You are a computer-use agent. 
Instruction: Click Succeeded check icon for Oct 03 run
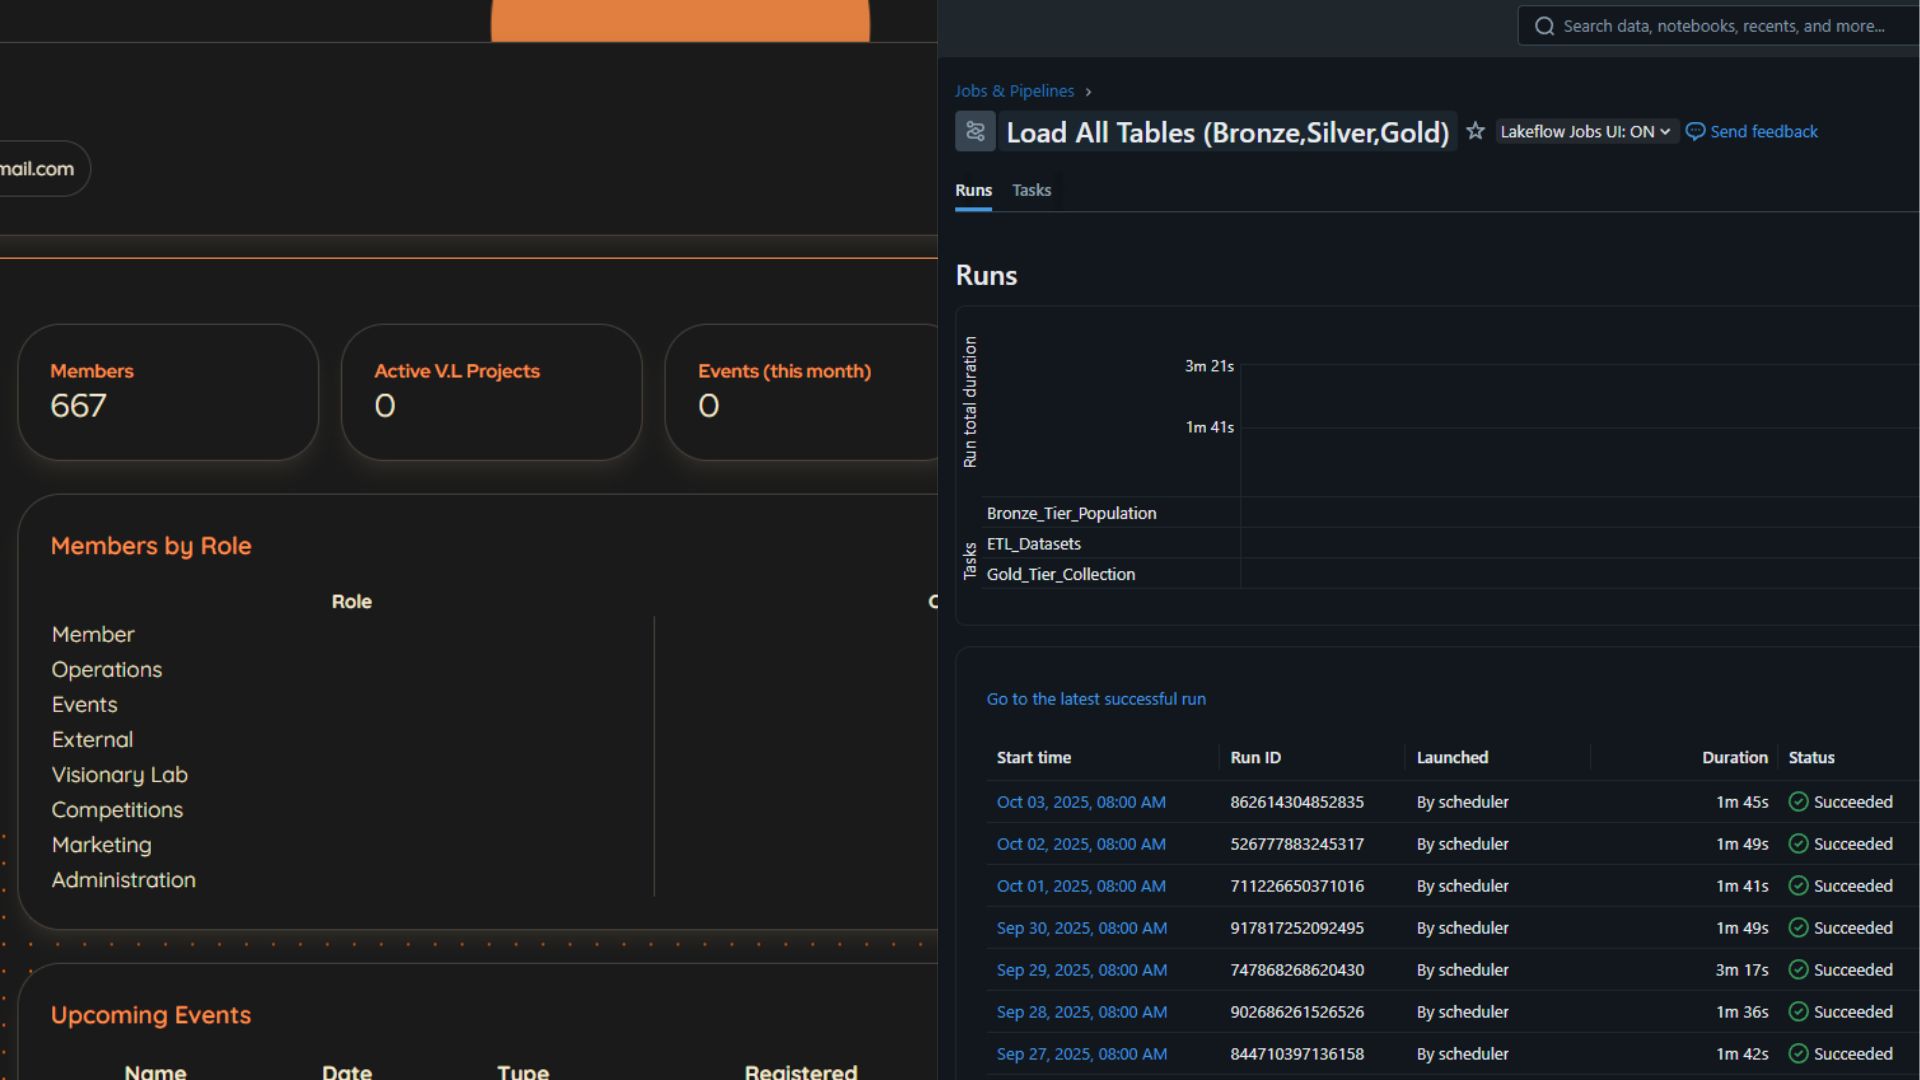tap(1798, 802)
